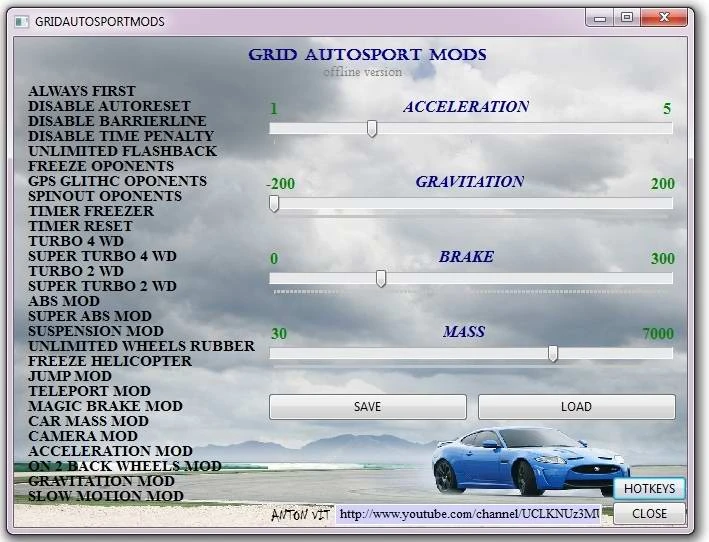The image size is (709, 542).
Task: Choose SUPER TURBO 4 WD option
Action: coord(102,255)
